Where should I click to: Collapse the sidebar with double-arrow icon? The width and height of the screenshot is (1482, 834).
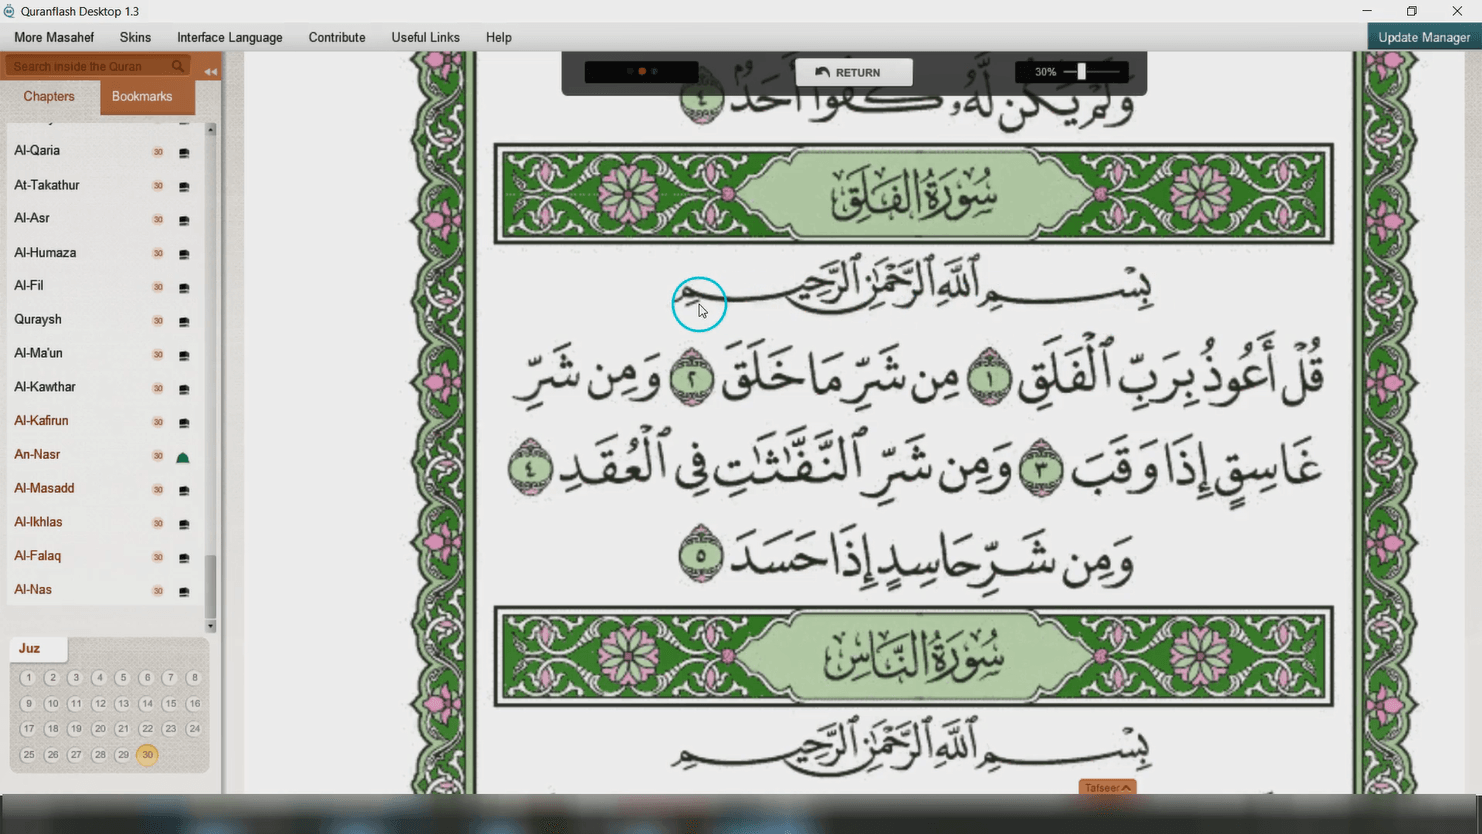point(210,72)
